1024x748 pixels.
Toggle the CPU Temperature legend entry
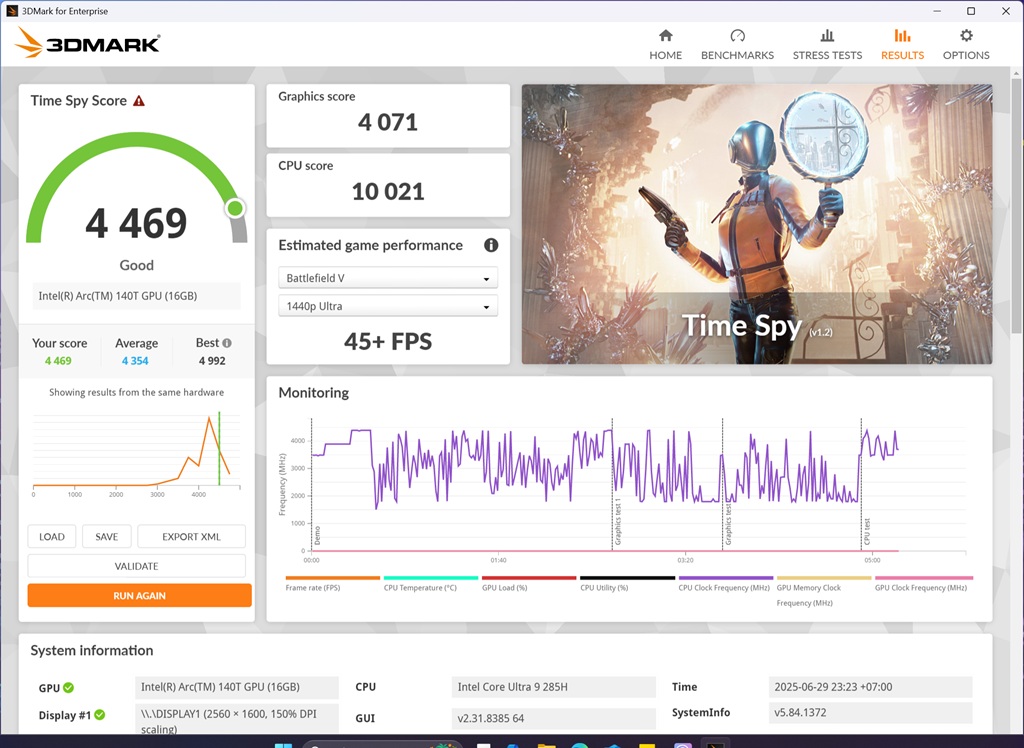(430, 583)
